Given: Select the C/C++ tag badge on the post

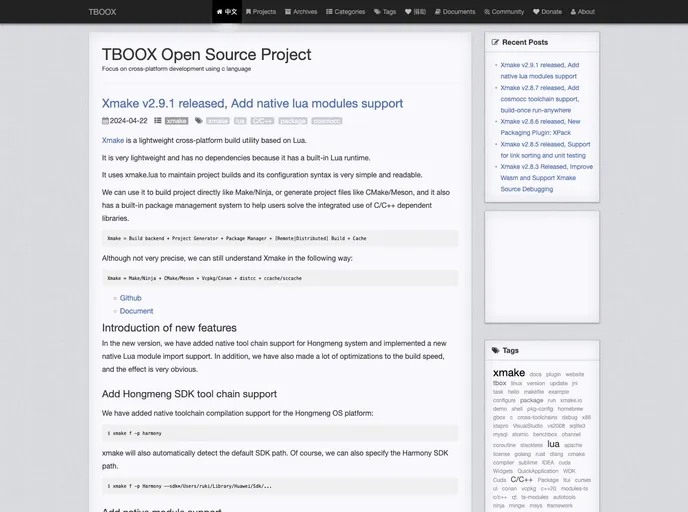Looking at the screenshot, I should coord(262,121).
